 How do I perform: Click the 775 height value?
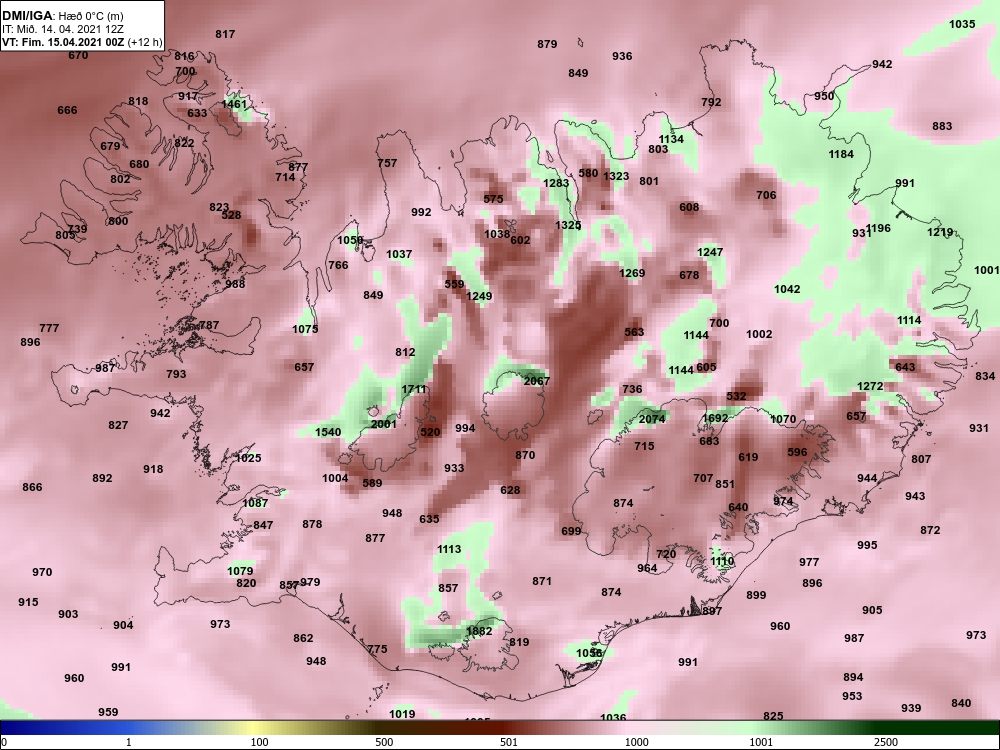point(377,649)
